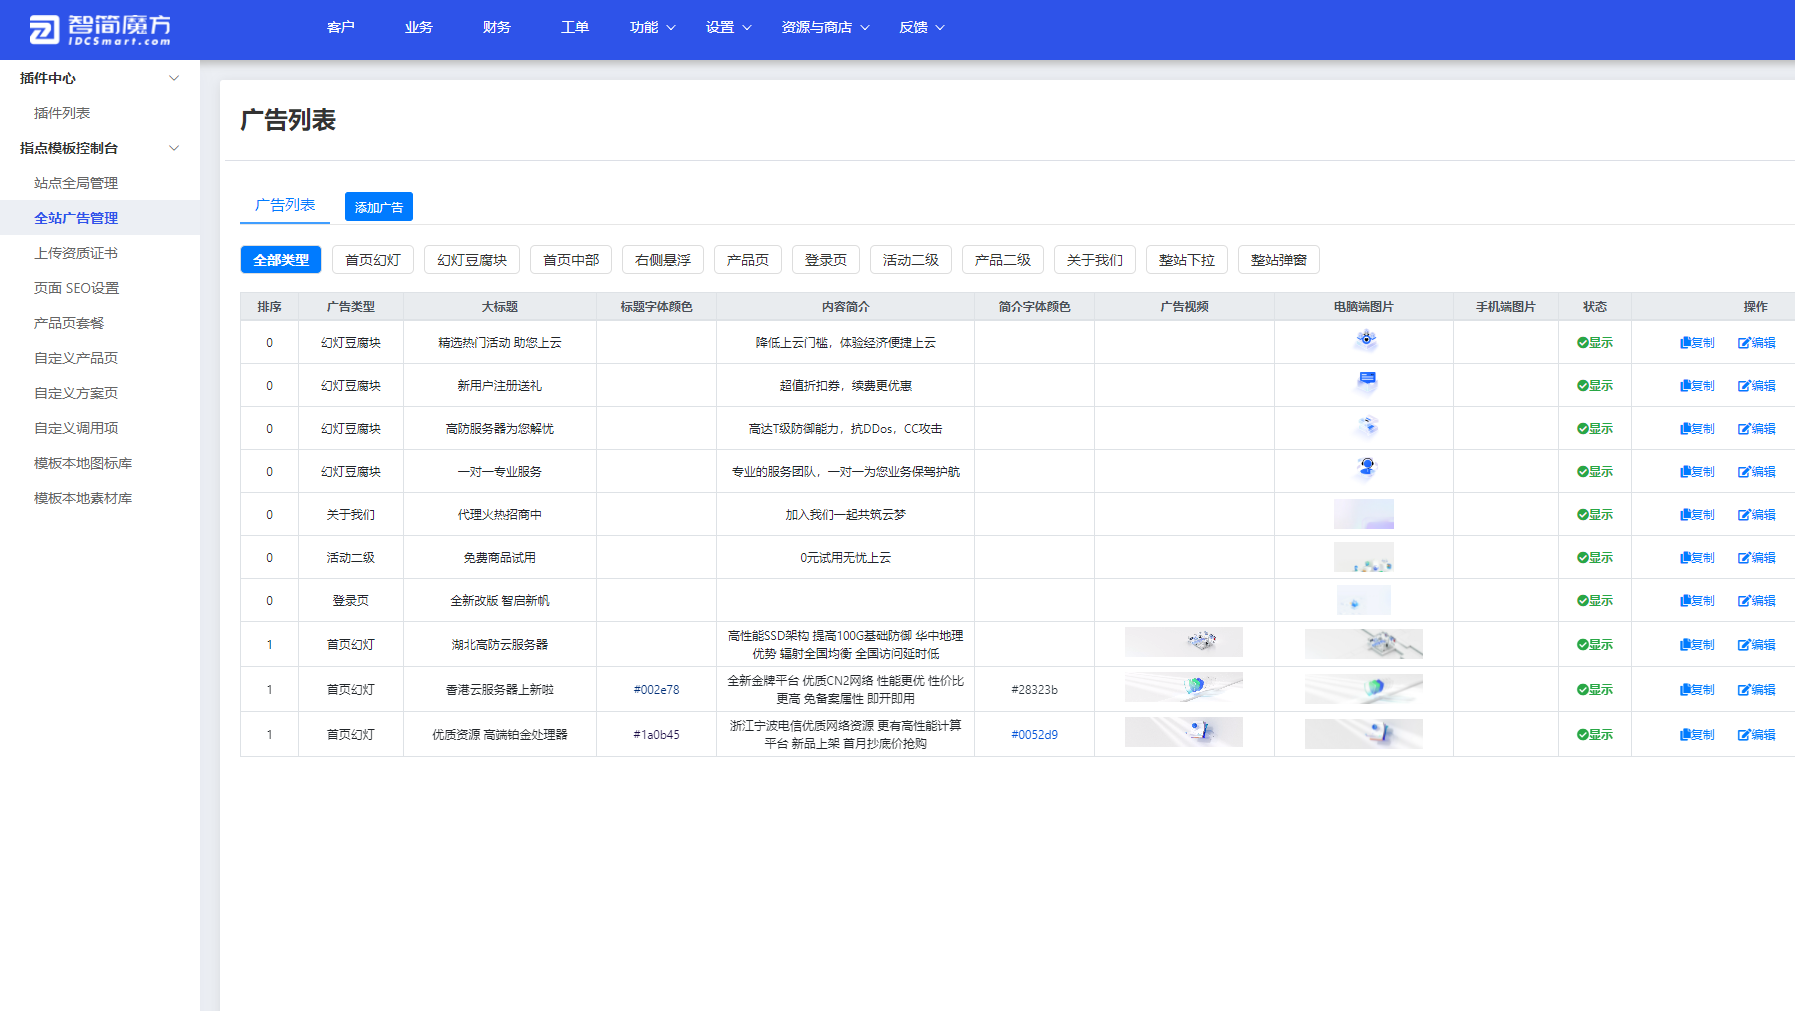
Task: Open the 香港云服务器上新啦 ad video thumbnail
Action: [x=1184, y=688]
